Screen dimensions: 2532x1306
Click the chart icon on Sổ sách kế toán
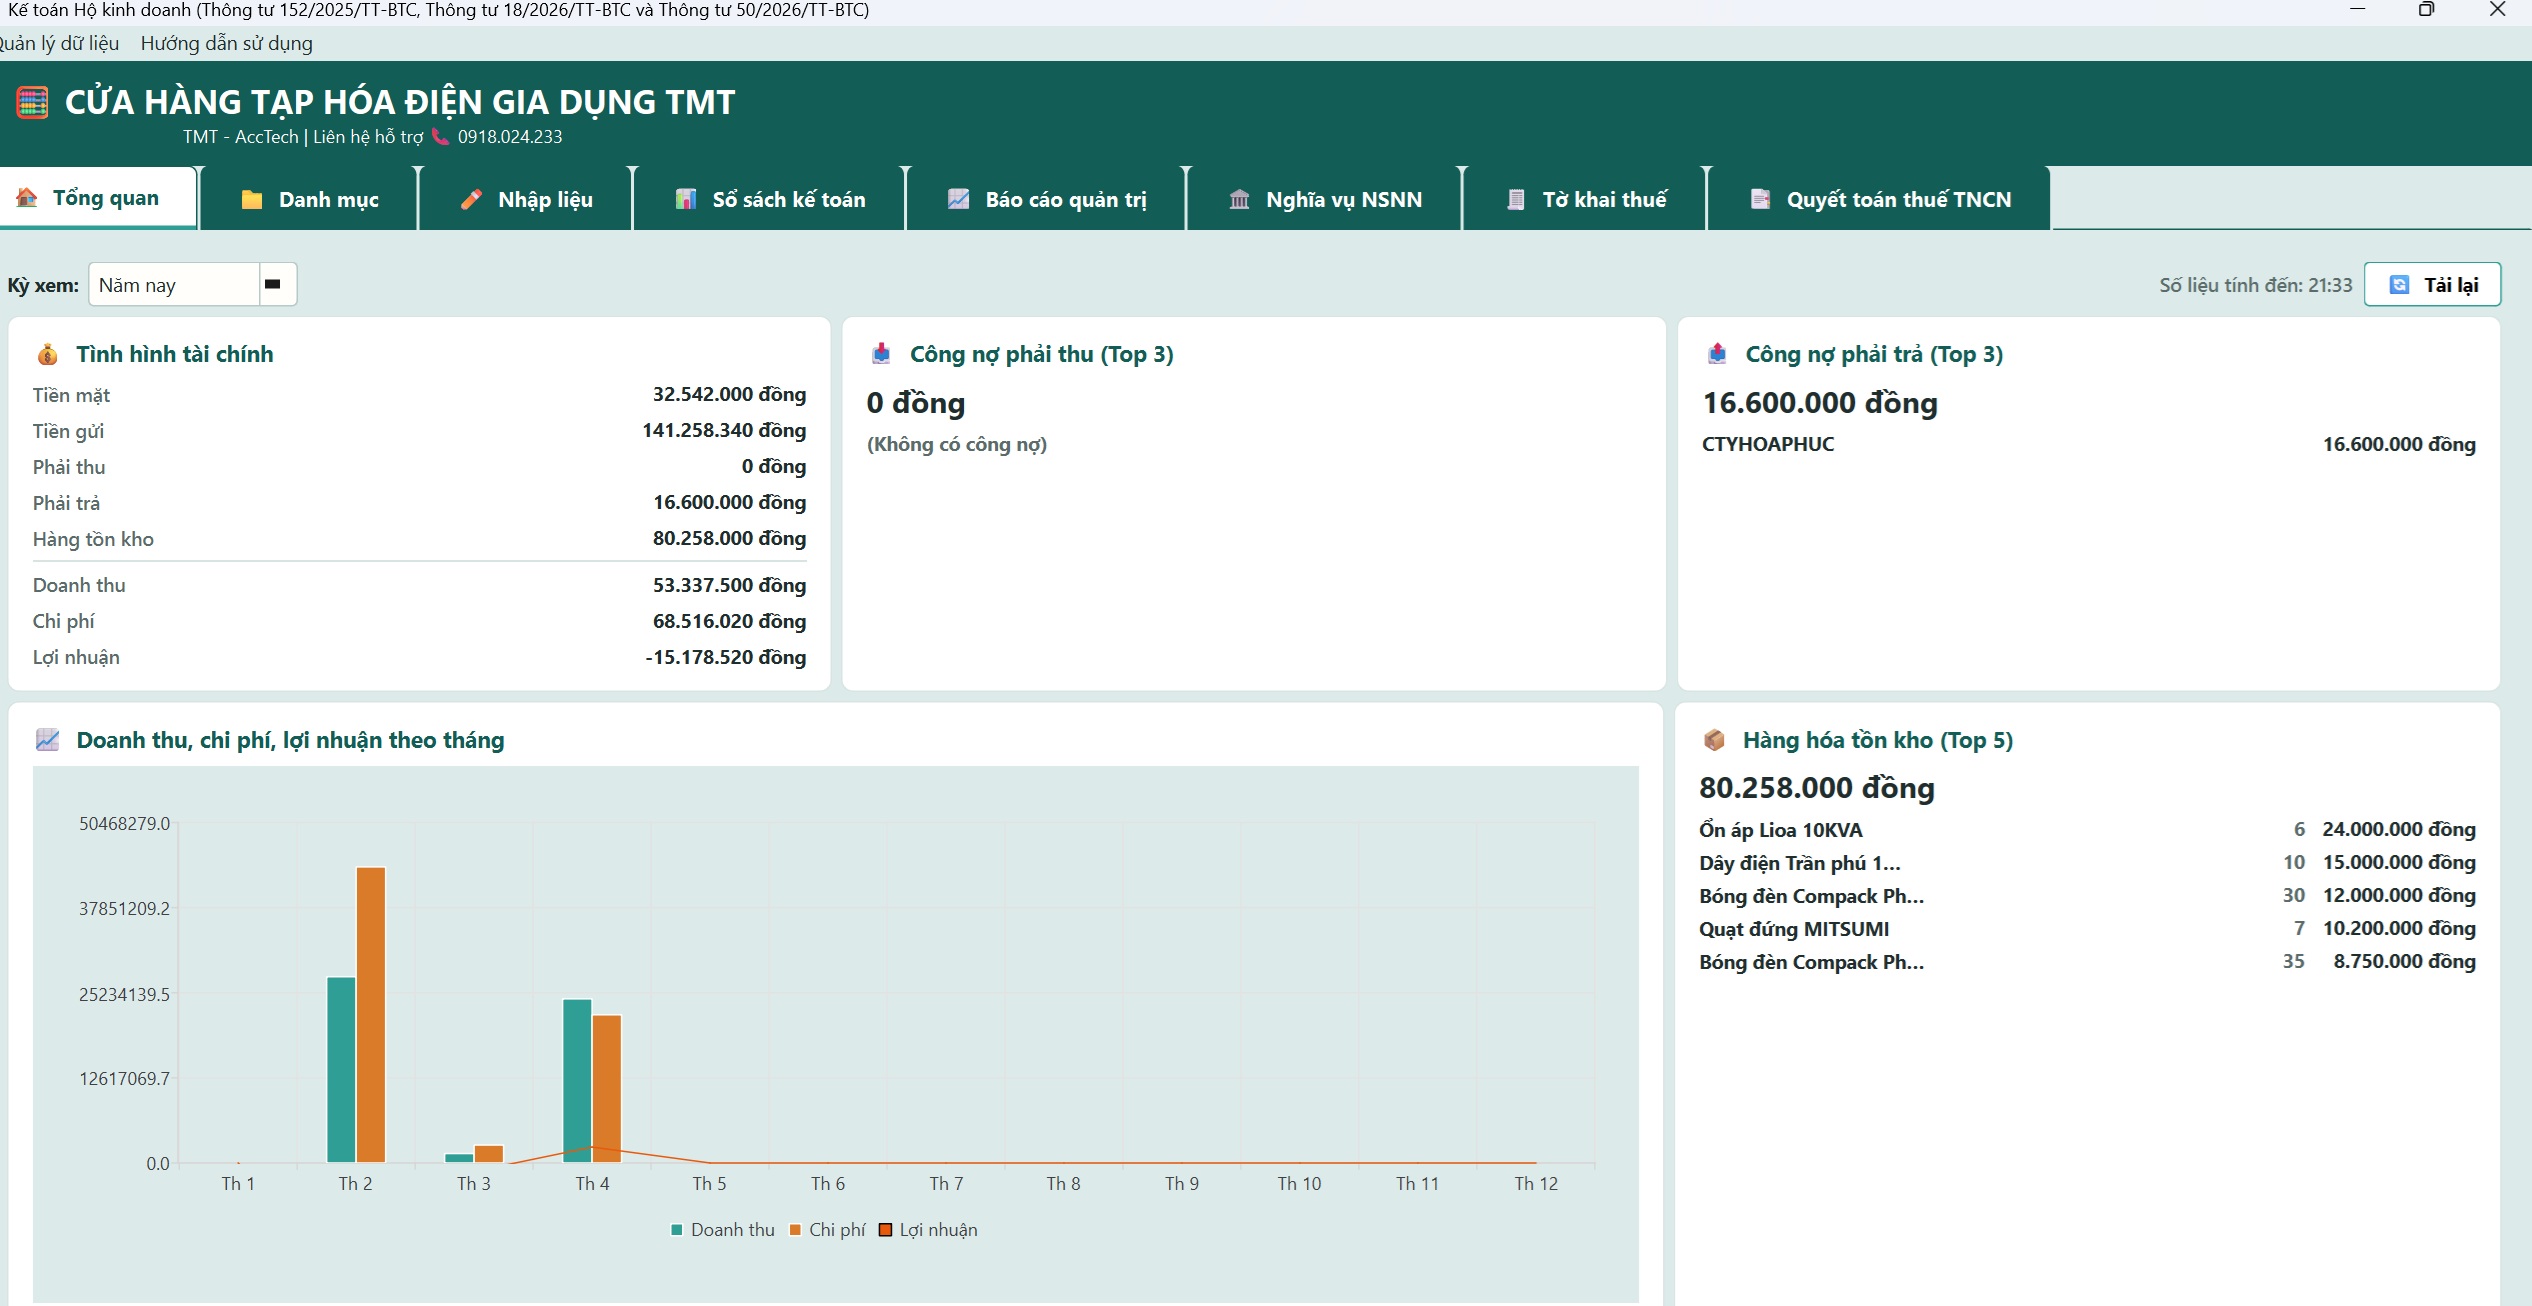pyautogui.click(x=686, y=199)
